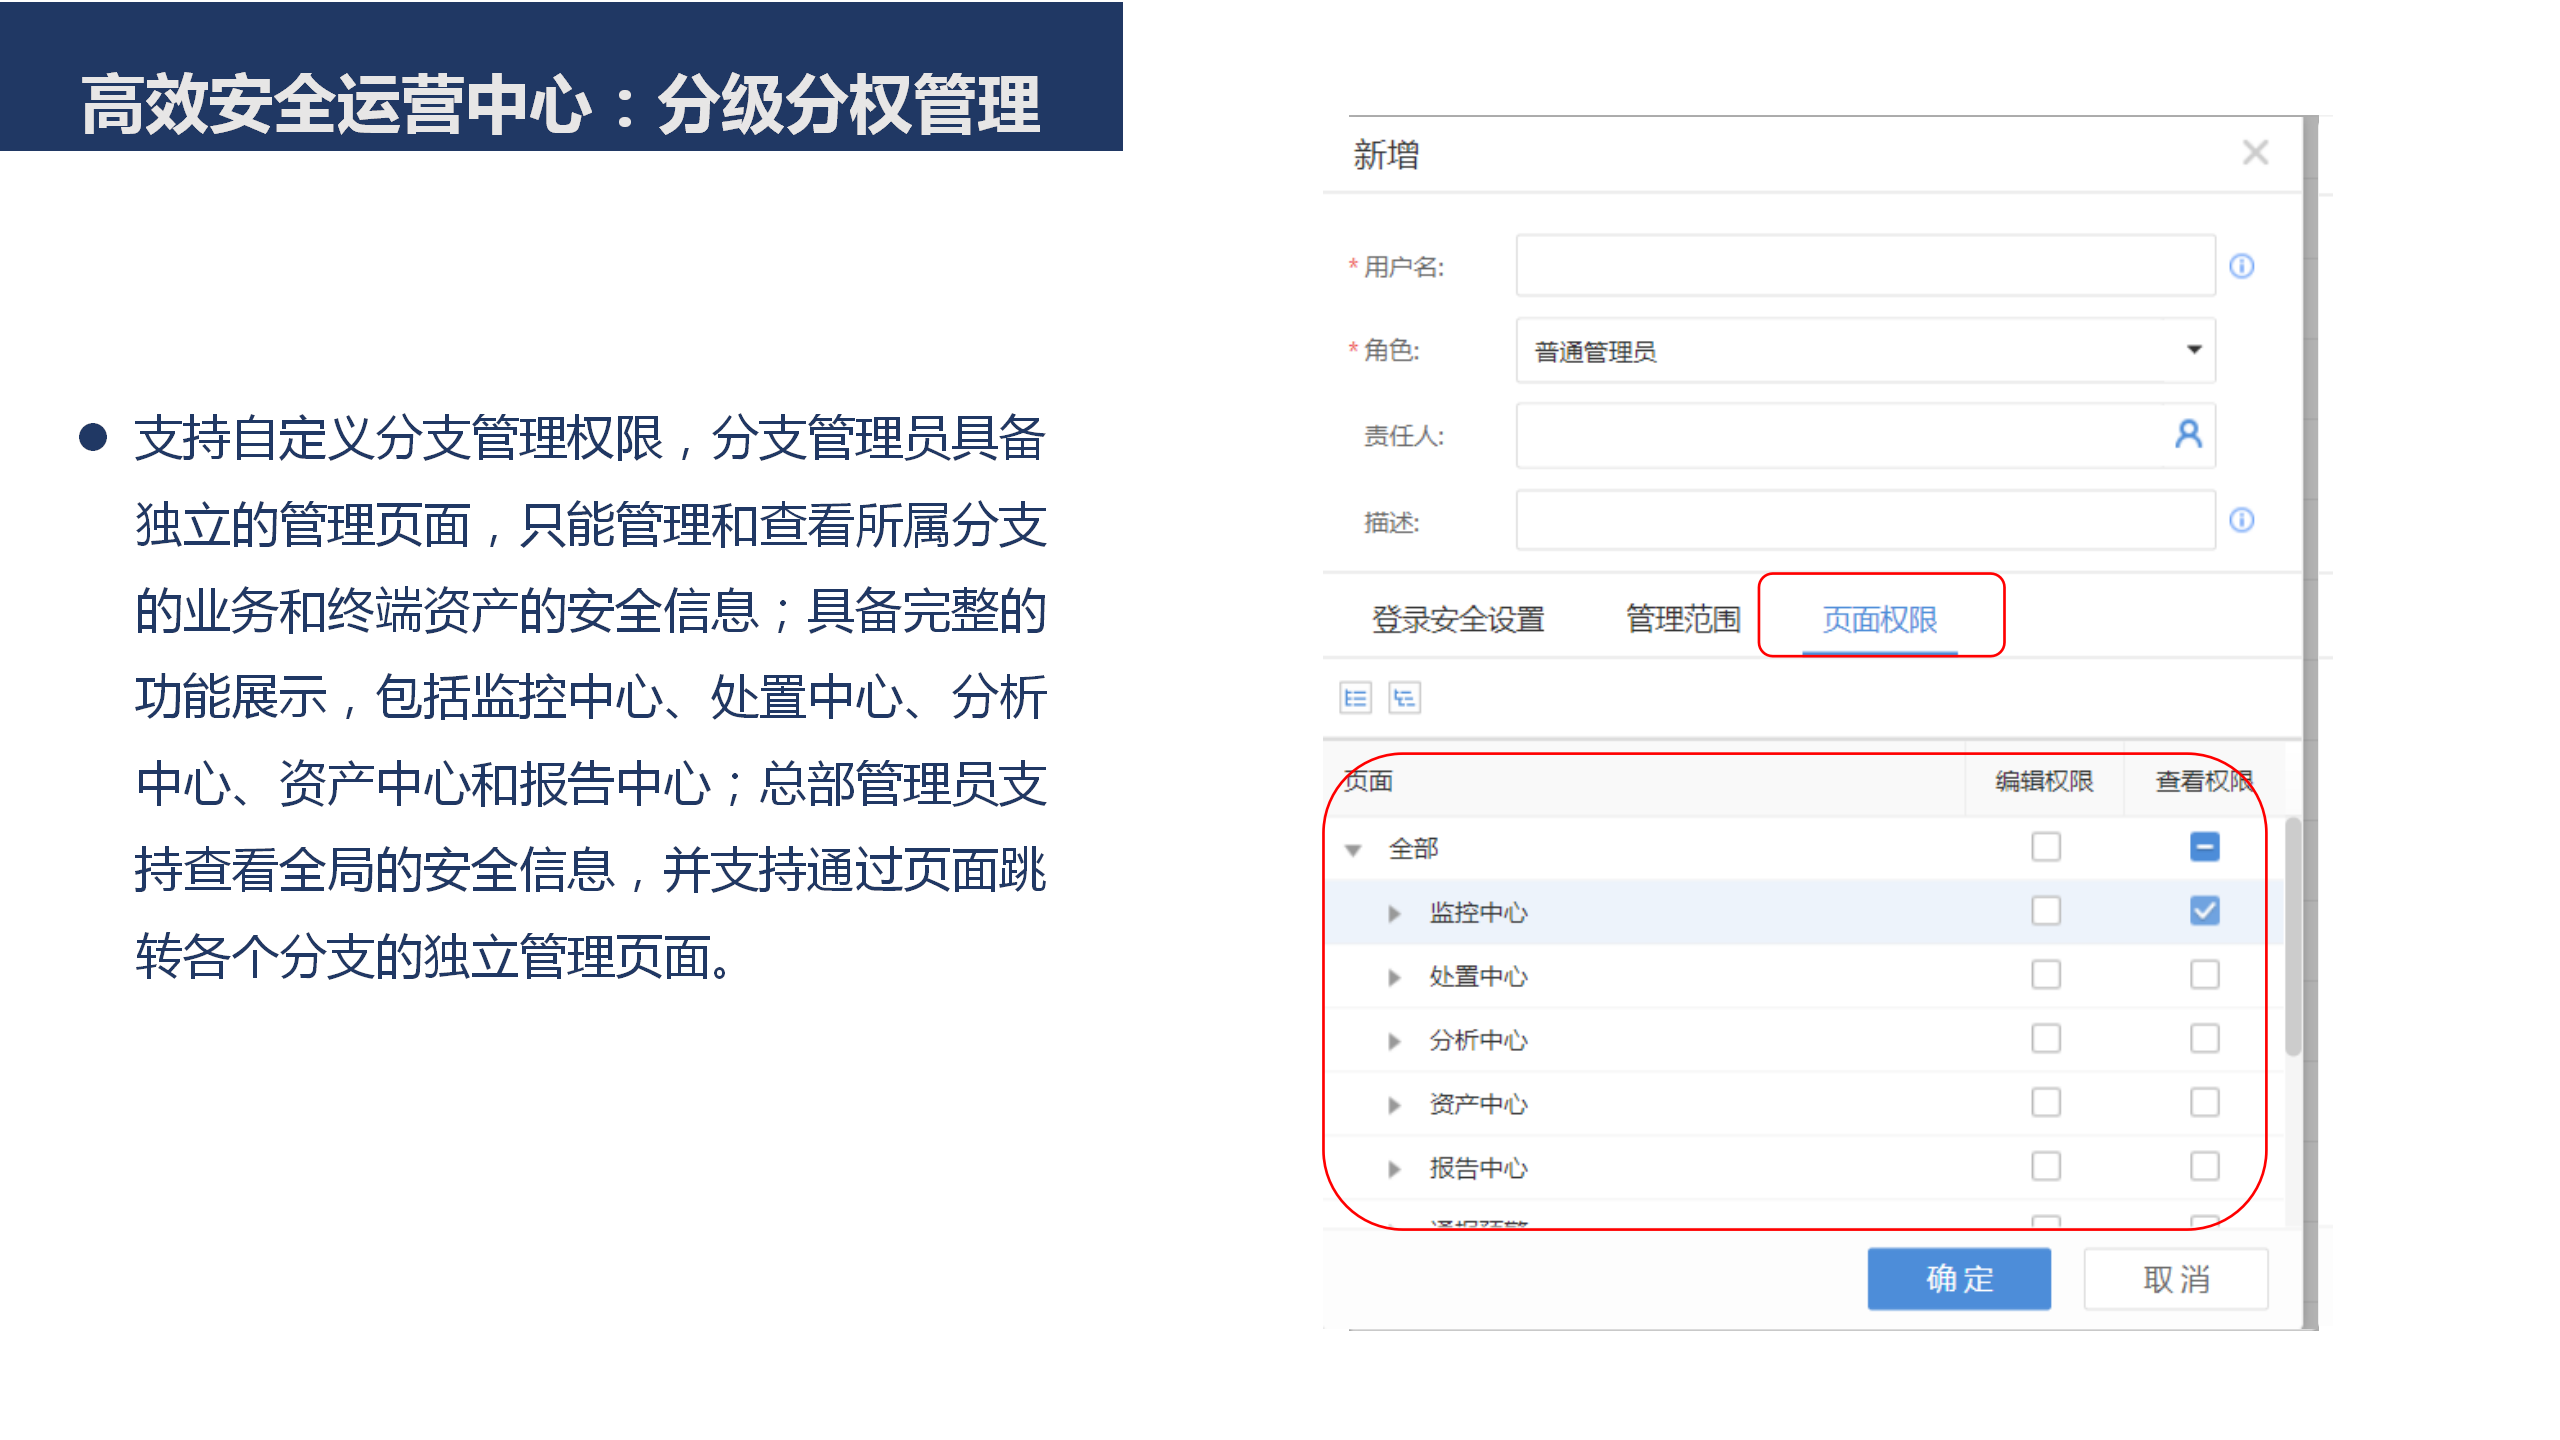Switch to the 登录安全设置 tab
Screen dimensions: 2560x1440
tap(1457, 620)
